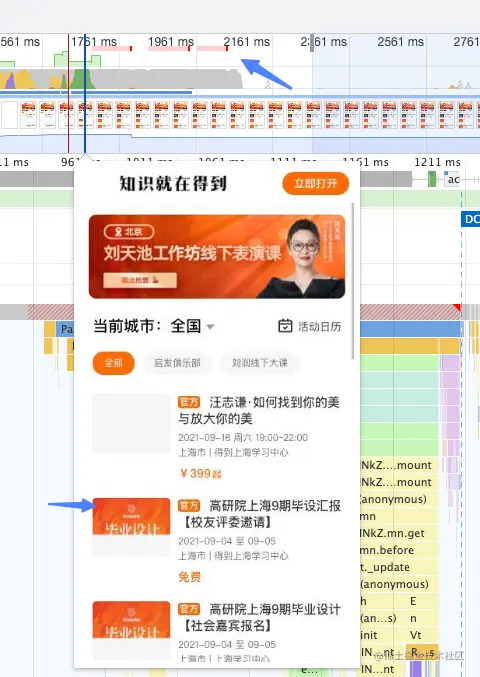Click the 1961 ms overview timeline label
Viewport: 480px width, 677px height.
tap(171, 42)
